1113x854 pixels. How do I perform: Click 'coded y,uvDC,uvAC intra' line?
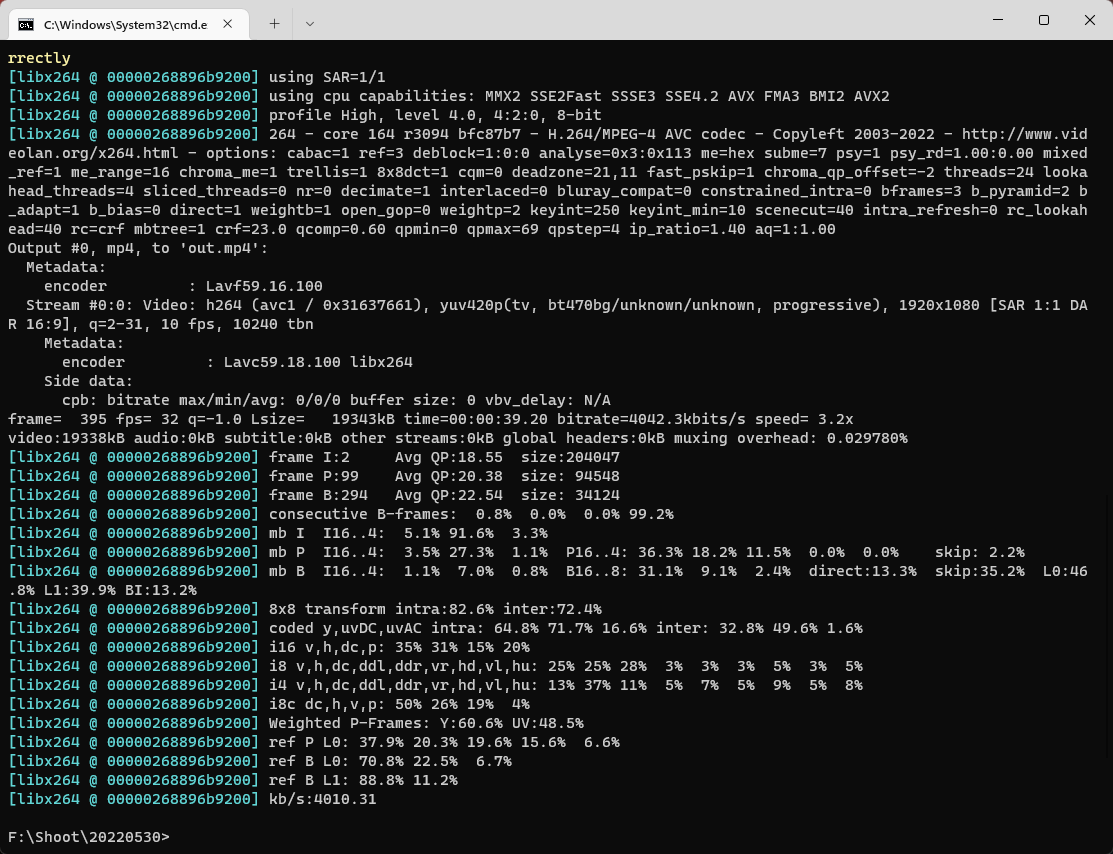tap(435, 628)
